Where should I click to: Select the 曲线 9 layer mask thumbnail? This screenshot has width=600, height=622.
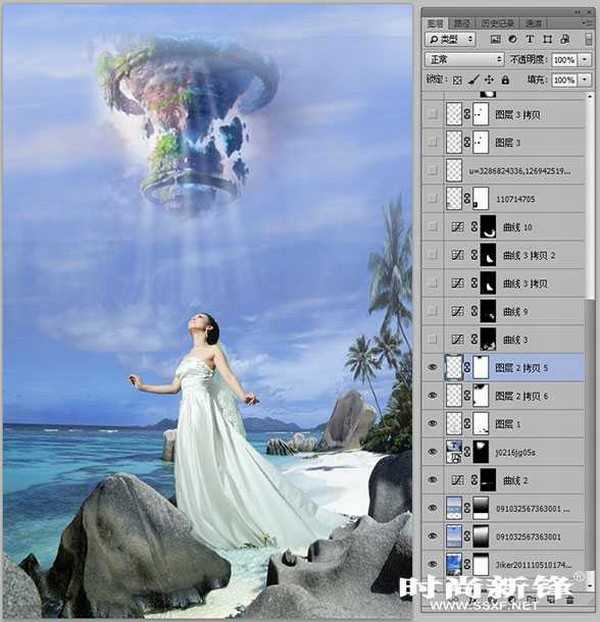coord(489,311)
